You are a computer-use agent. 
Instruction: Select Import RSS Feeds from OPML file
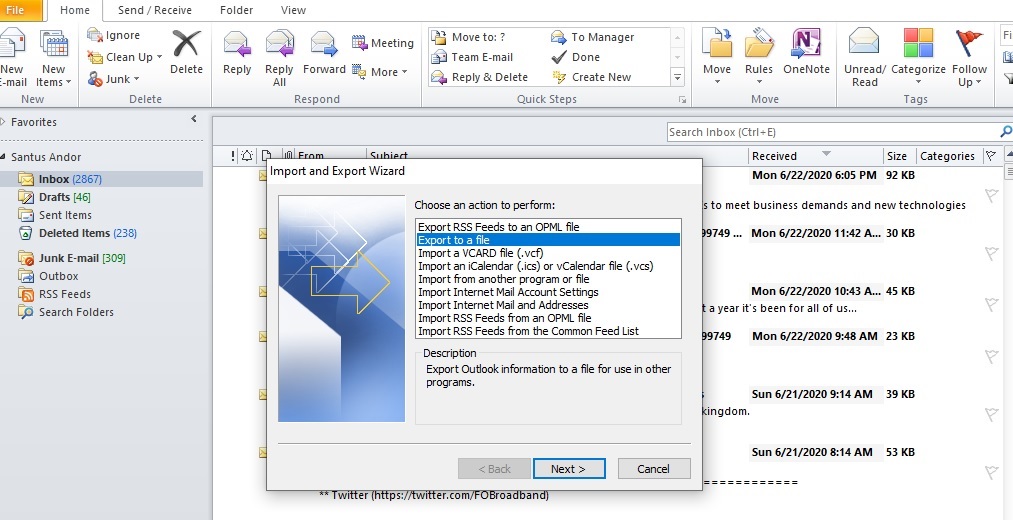pos(548,318)
